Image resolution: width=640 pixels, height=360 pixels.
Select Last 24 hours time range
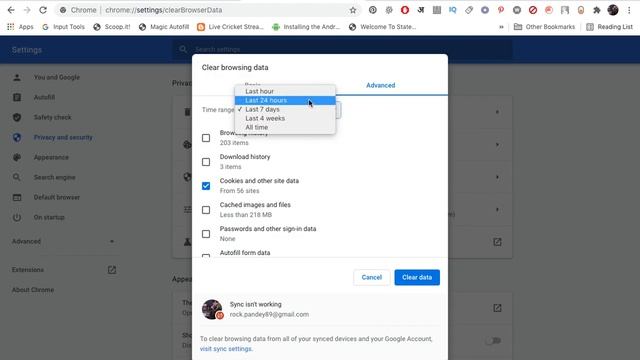tap(285, 100)
